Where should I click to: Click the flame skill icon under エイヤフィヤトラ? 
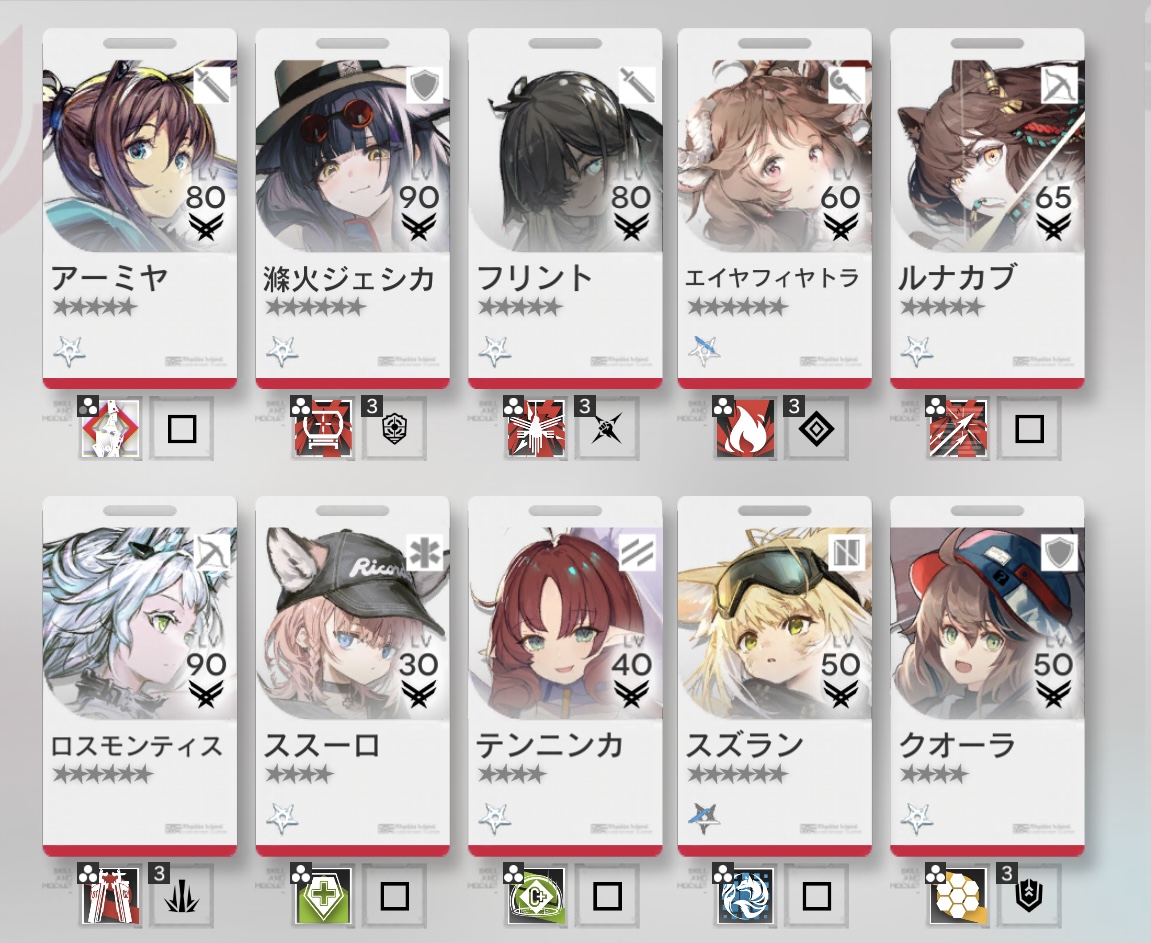[x=745, y=429]
